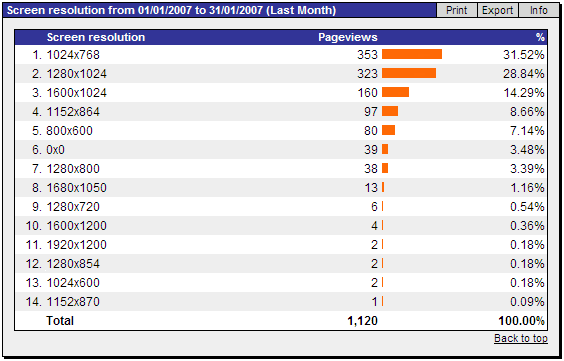Image resolution: width=564 pixels, height=361 pixels.
Task: Follow the Back to top link
Action: tap(520, 338)
